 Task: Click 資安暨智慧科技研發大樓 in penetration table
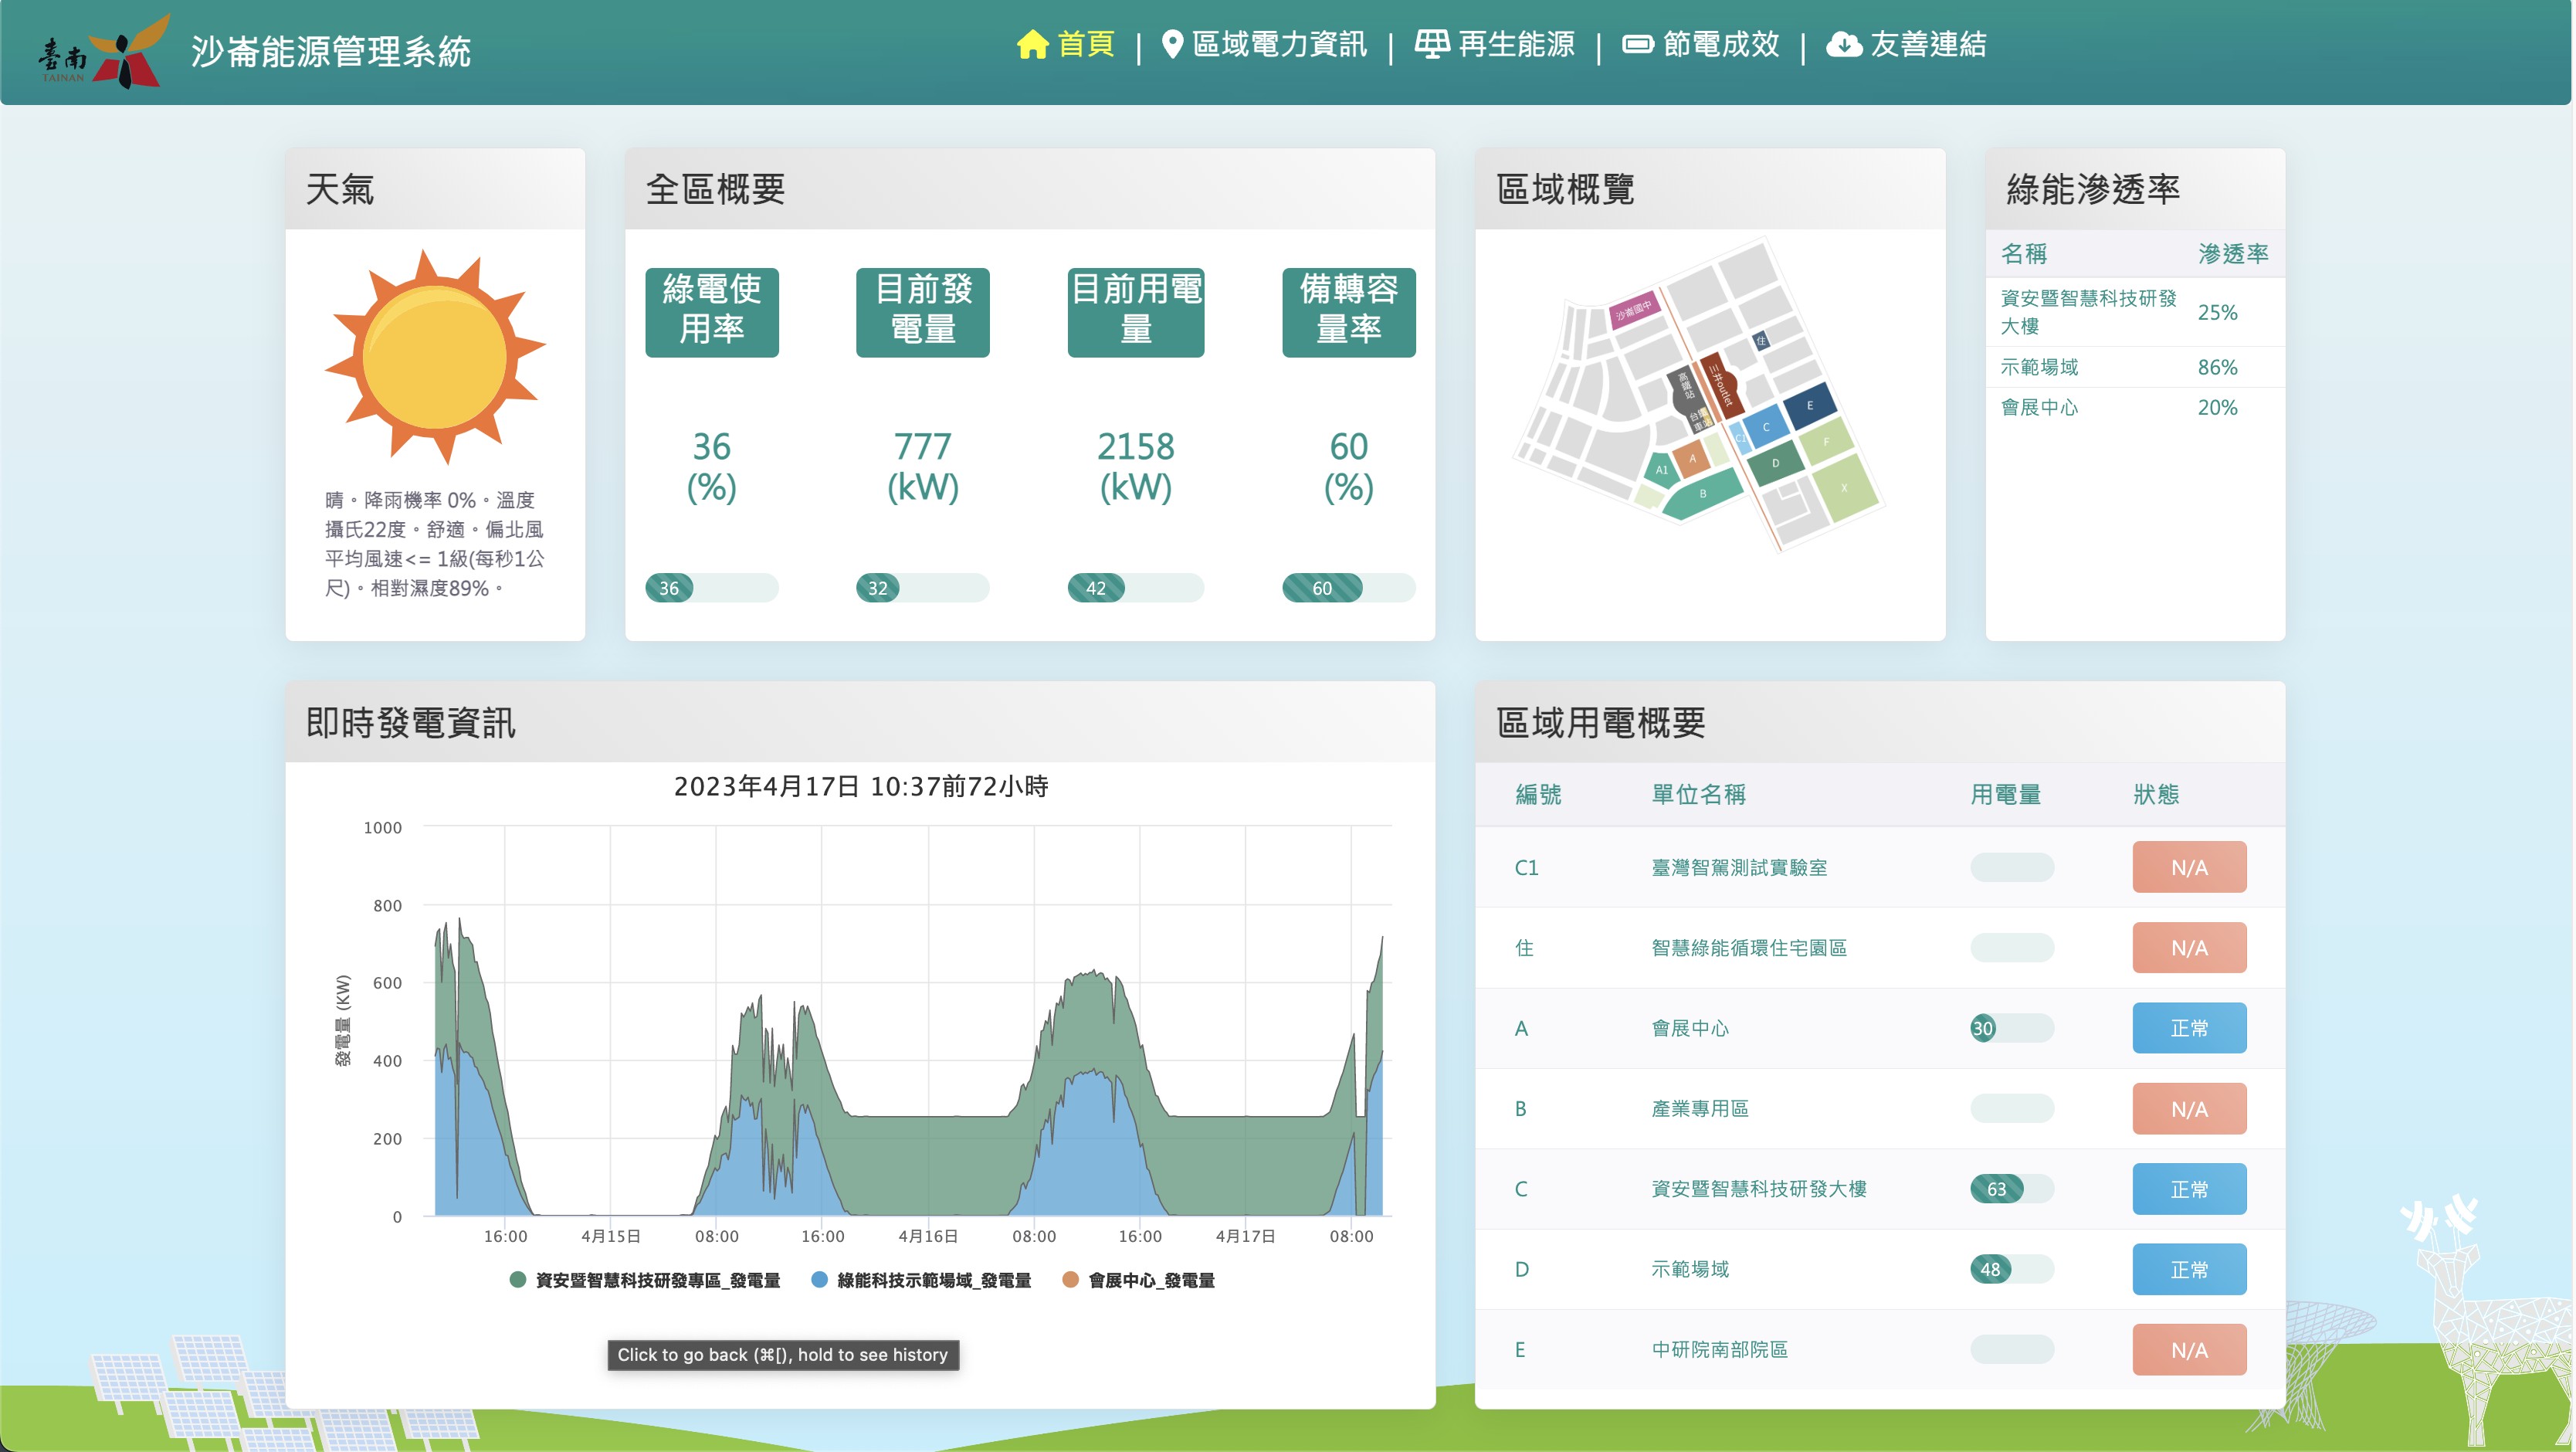point(2088,312)
